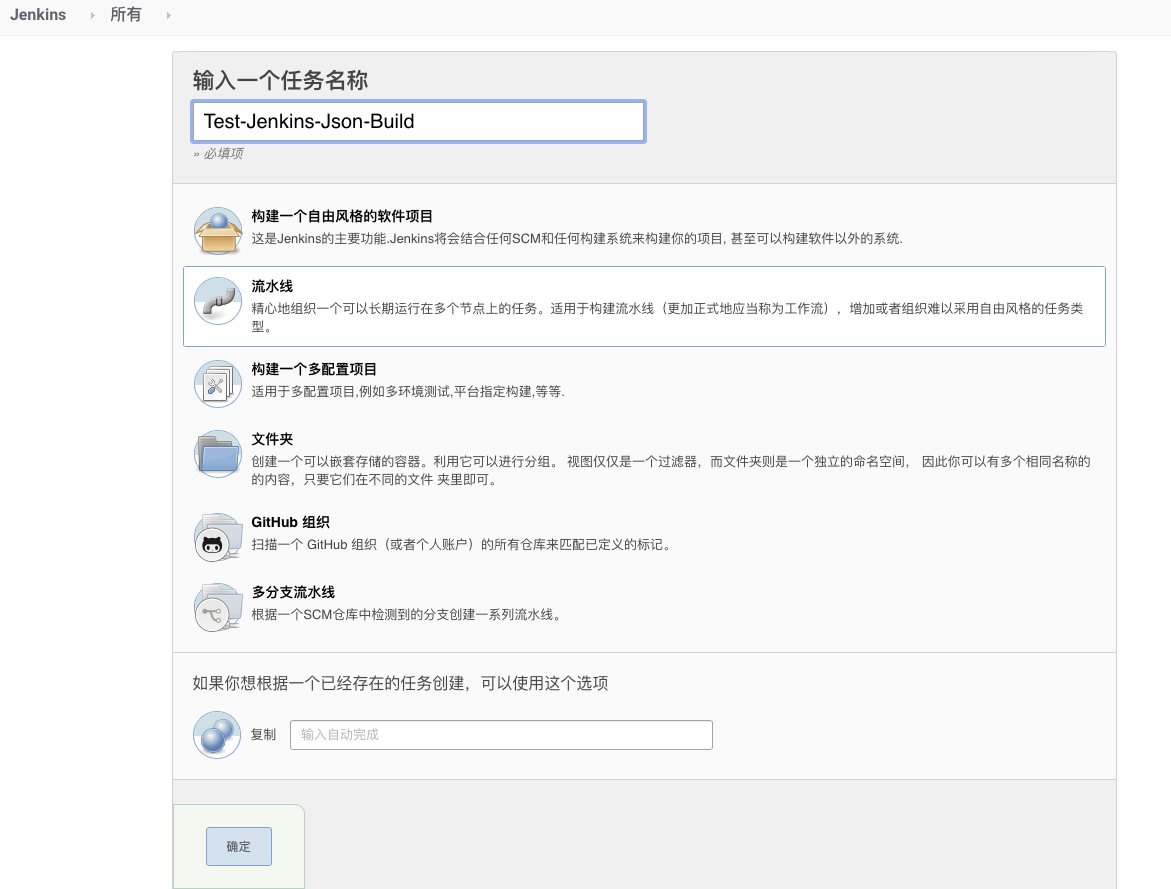This screenshot has width=1171, height=889.
Task: Go to Jenkins home breadcrumb
Action: [38, 15]
